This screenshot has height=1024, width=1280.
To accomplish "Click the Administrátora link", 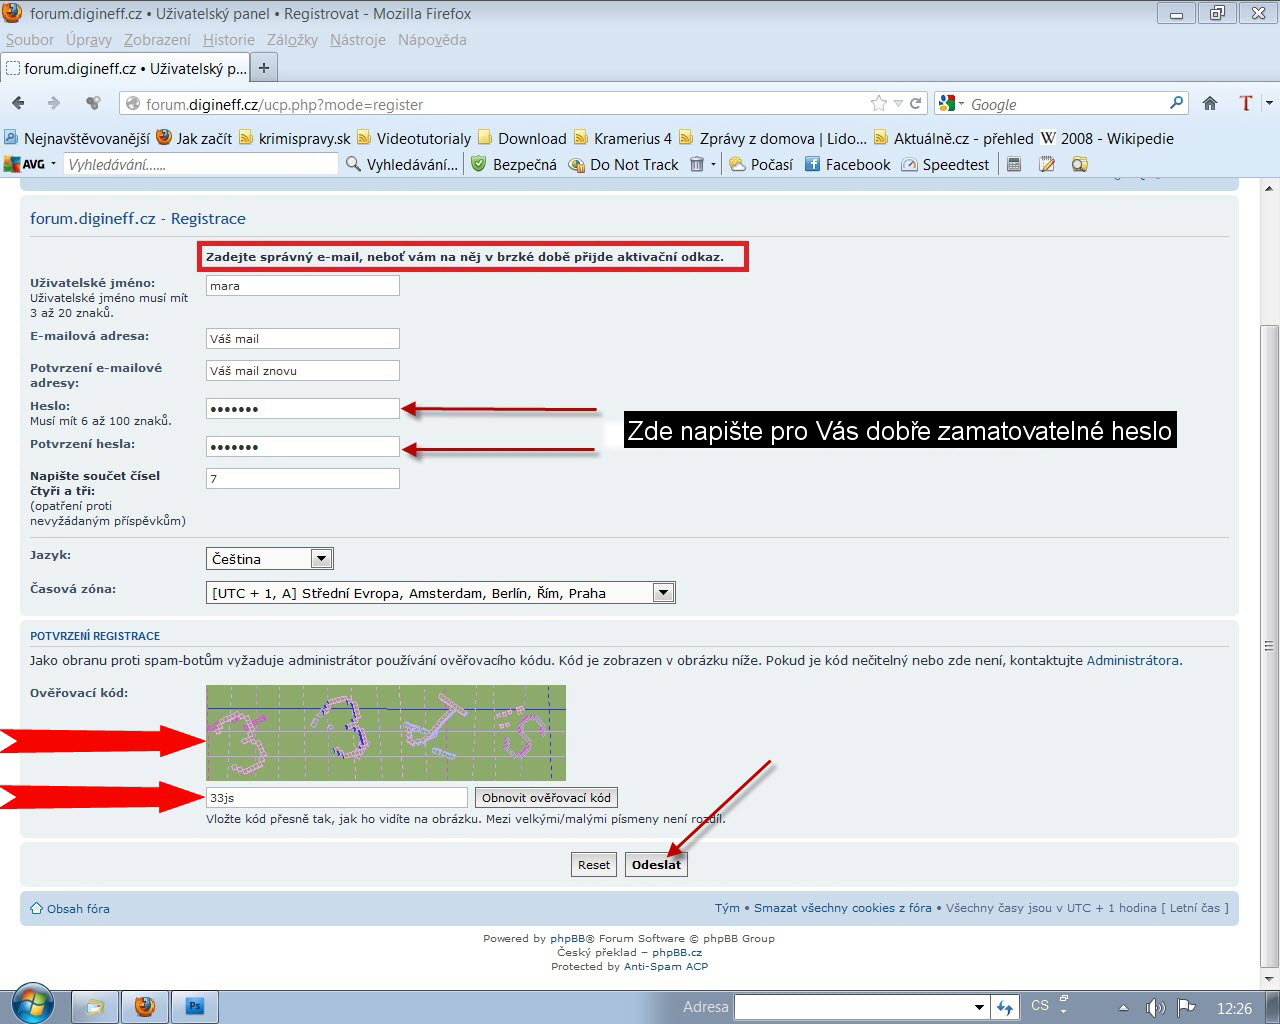I will point(1132,660).
